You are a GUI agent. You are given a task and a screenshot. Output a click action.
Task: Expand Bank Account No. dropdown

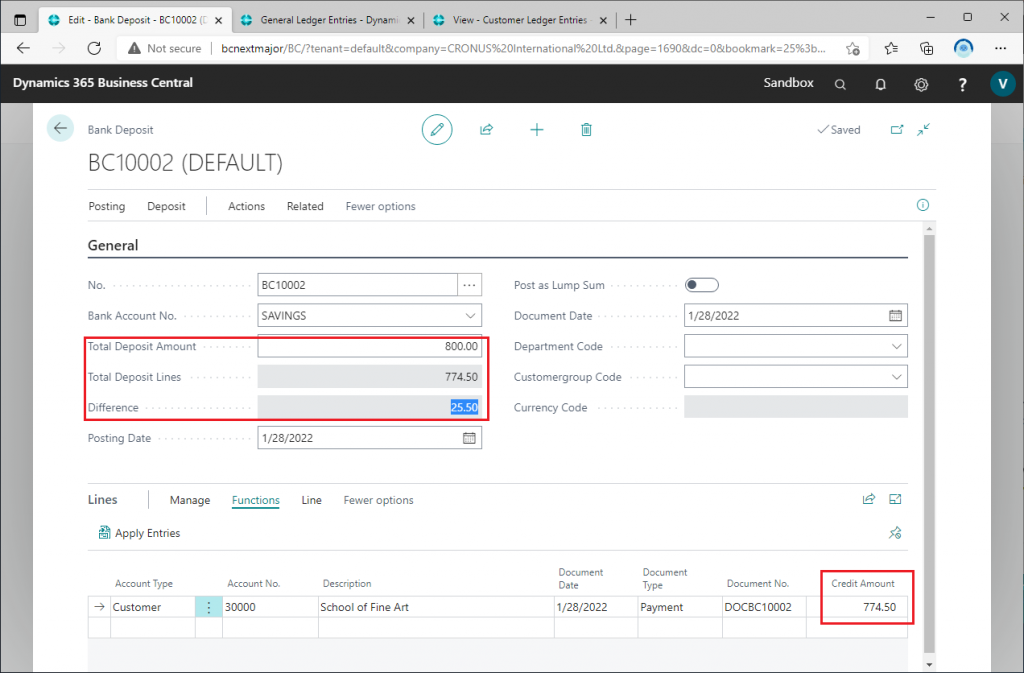(x=470, y=315)
